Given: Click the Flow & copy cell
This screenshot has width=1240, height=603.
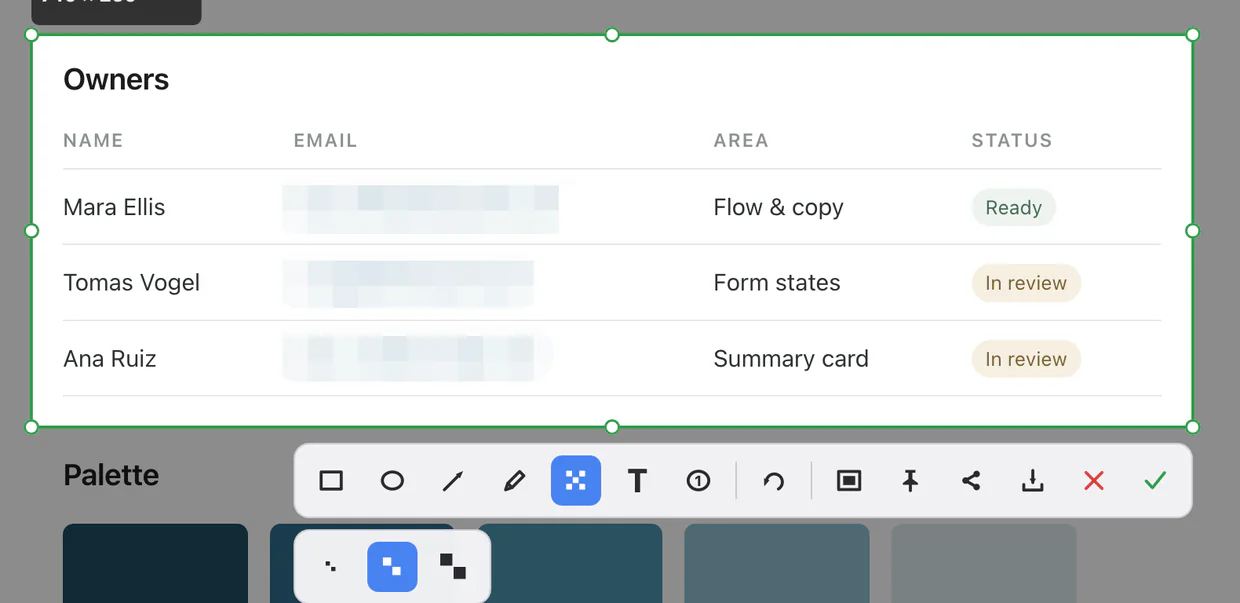Looking at the screenshot, I should click(x=778, y=207).
